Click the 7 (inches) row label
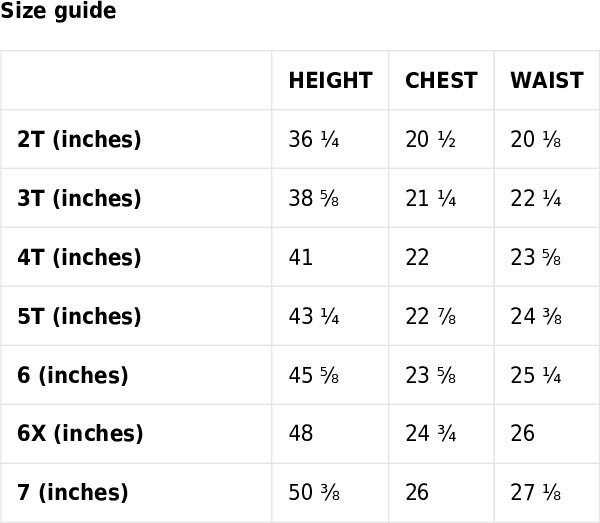This screenshot has width=600, height=523. 73,492
